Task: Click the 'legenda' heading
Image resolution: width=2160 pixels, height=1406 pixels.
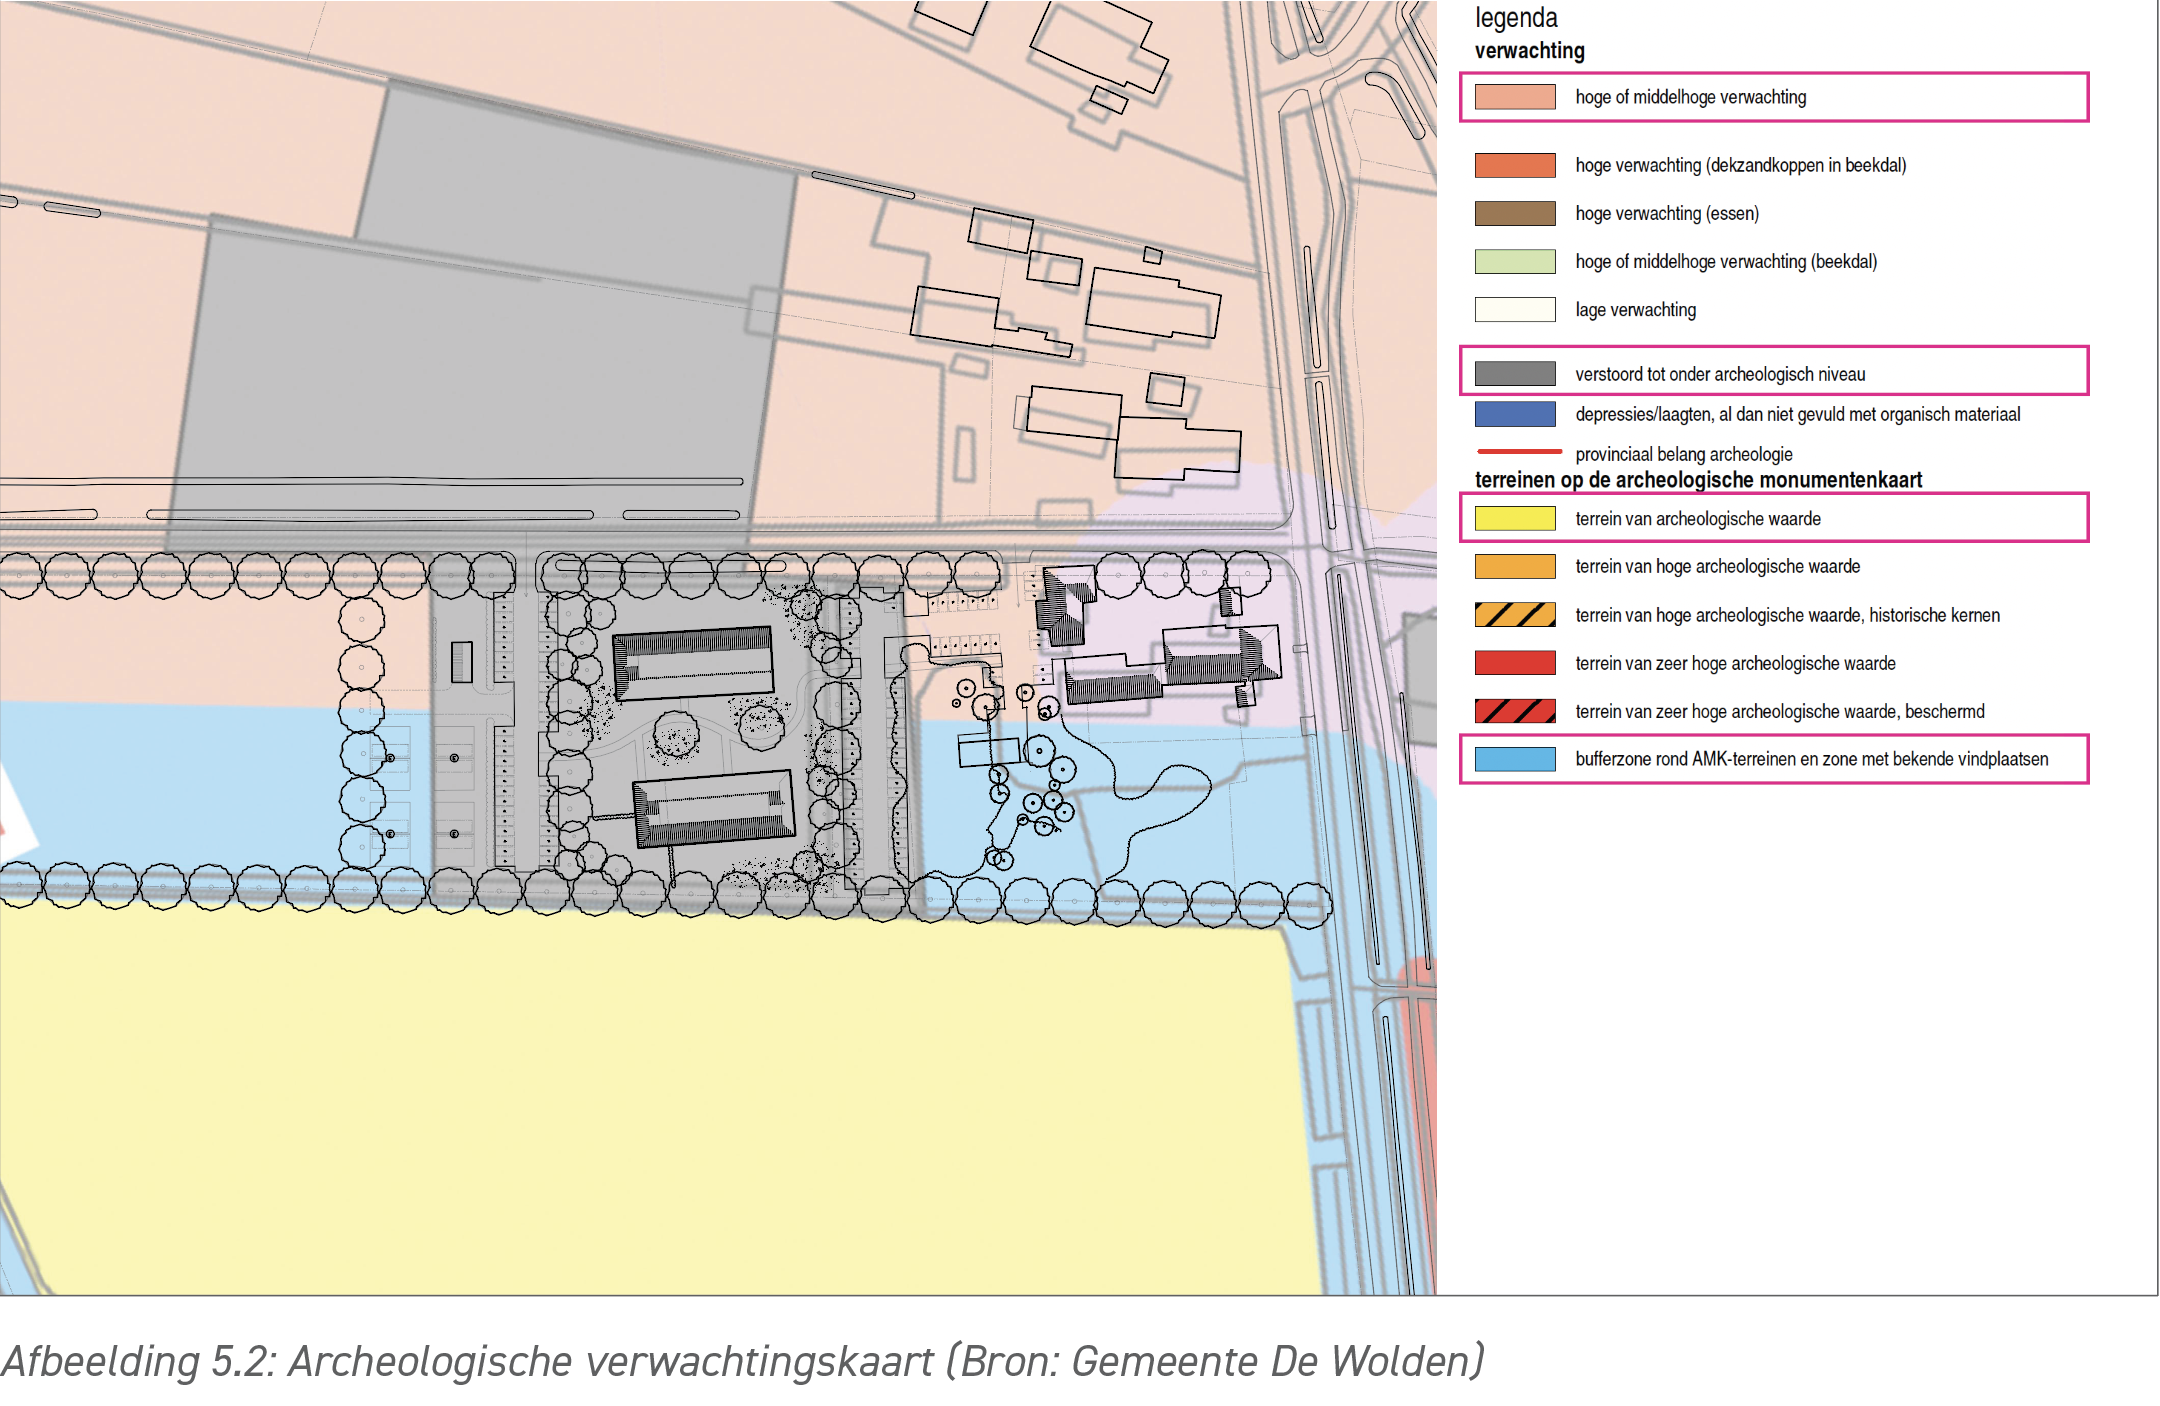Action: pos(1516,18)
